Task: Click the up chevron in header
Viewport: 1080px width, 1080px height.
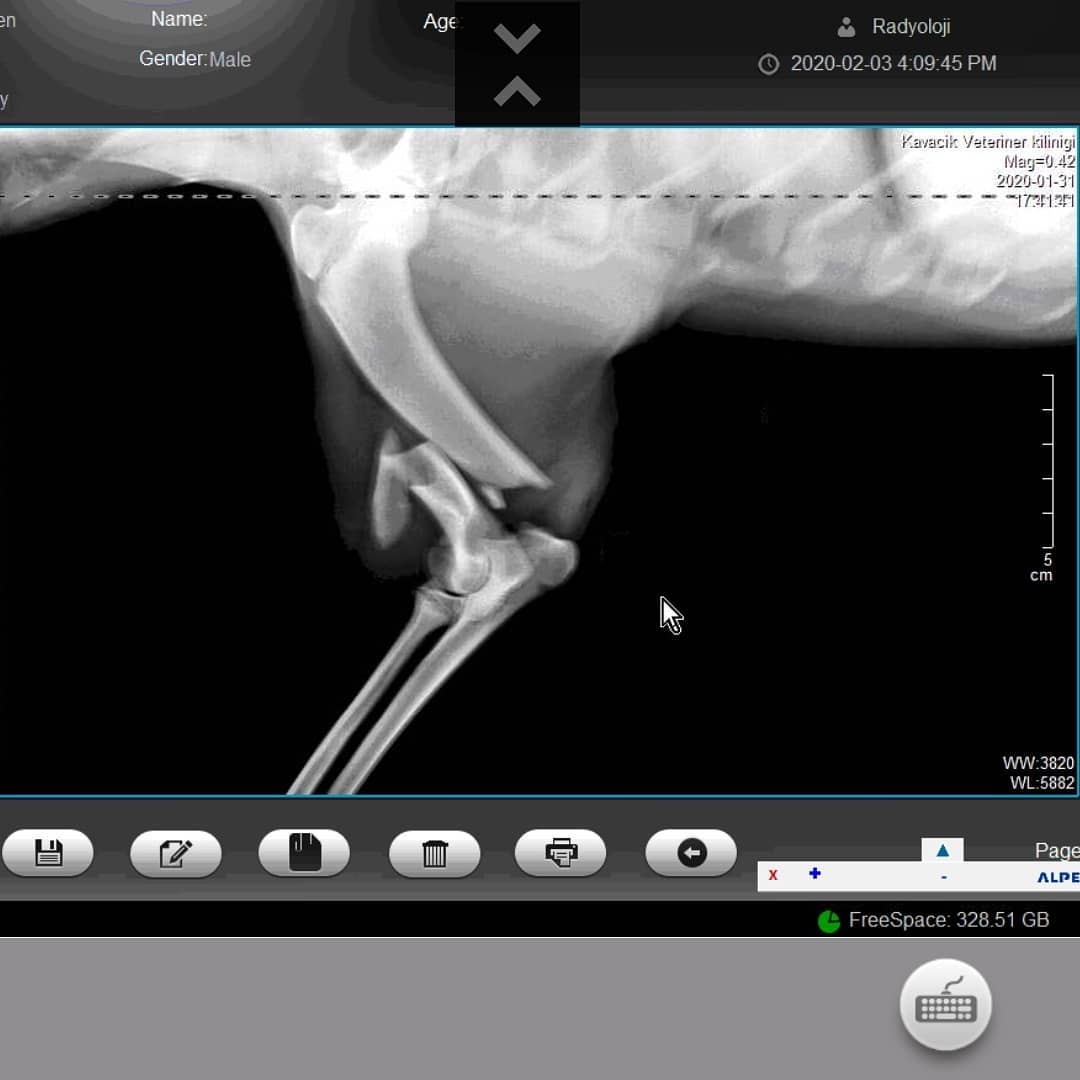Action: tap(517, 92)
